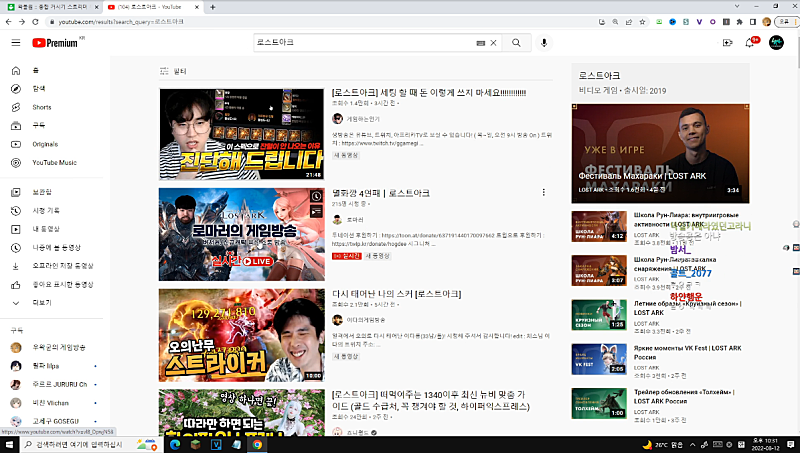Start voice search with the microphone
Viewport: 800px width, 453px height.
coord(545,43)
